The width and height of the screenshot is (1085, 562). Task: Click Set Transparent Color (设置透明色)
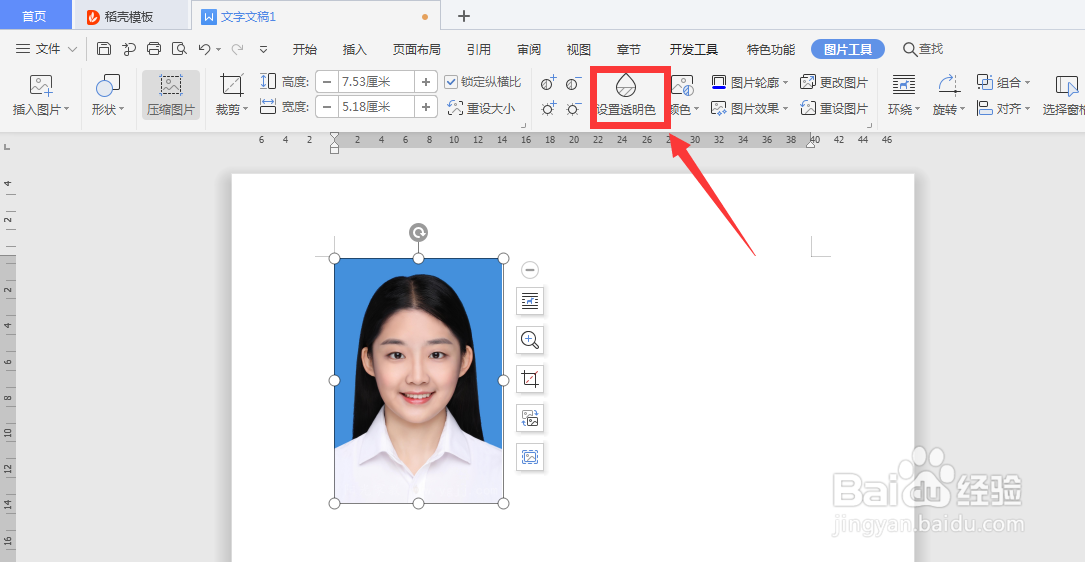pyautogui.click(x=626, y=96)
